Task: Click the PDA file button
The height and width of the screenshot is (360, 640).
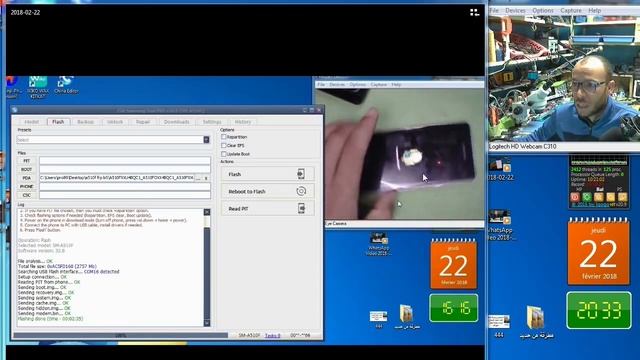Action: click(27, 178)
